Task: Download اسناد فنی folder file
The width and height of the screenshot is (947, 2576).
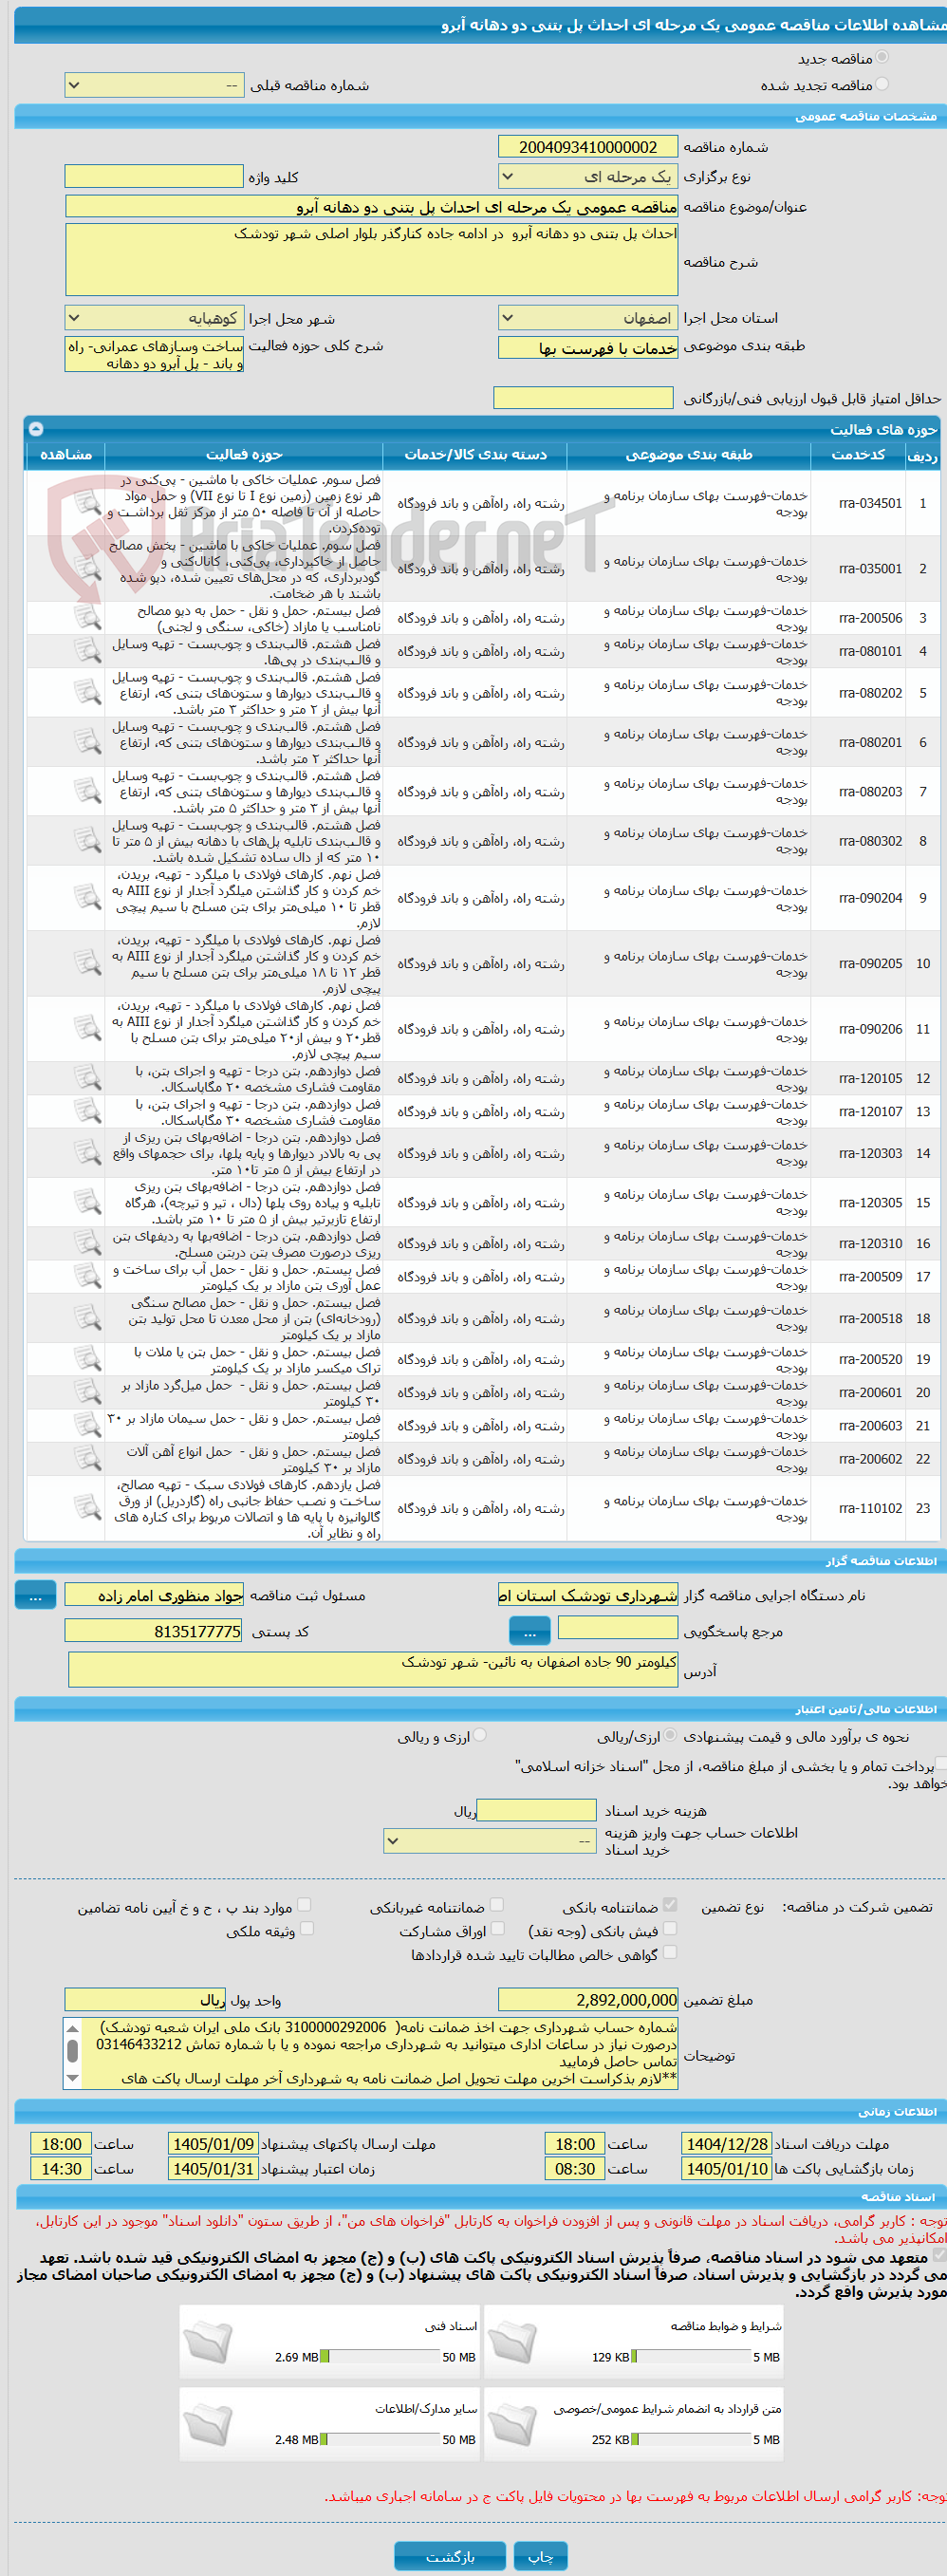Action: coord(208,2343)
